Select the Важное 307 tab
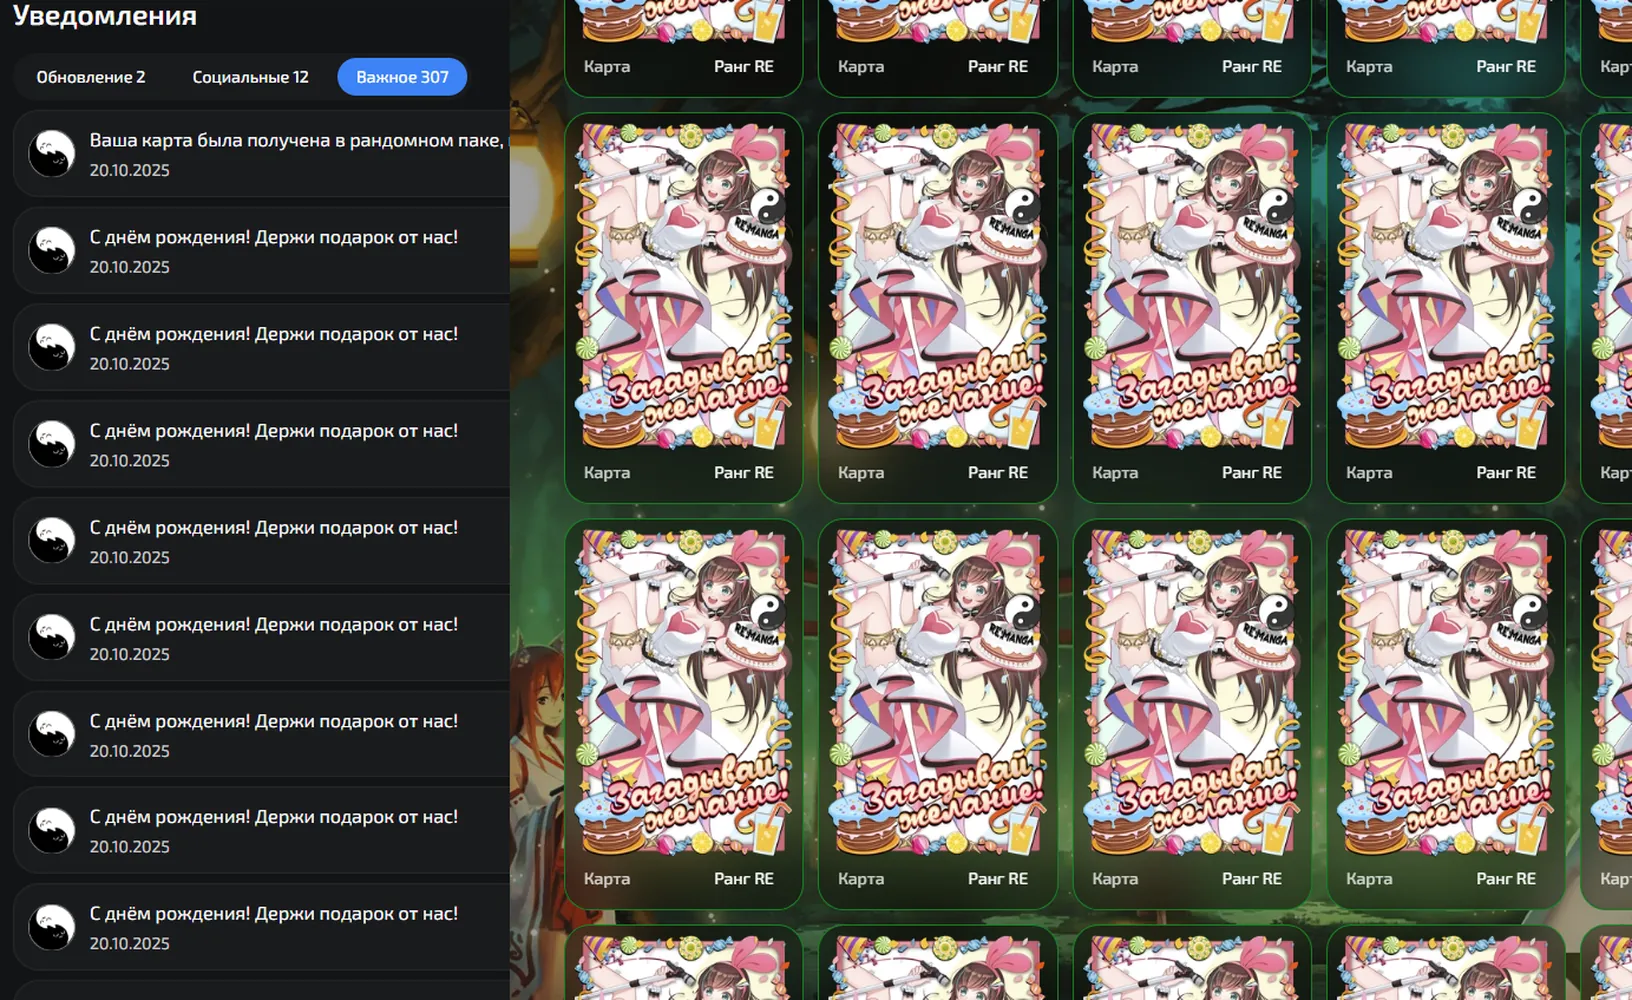This screenshot has height=1000, width=1632. [x=402, y=77]
